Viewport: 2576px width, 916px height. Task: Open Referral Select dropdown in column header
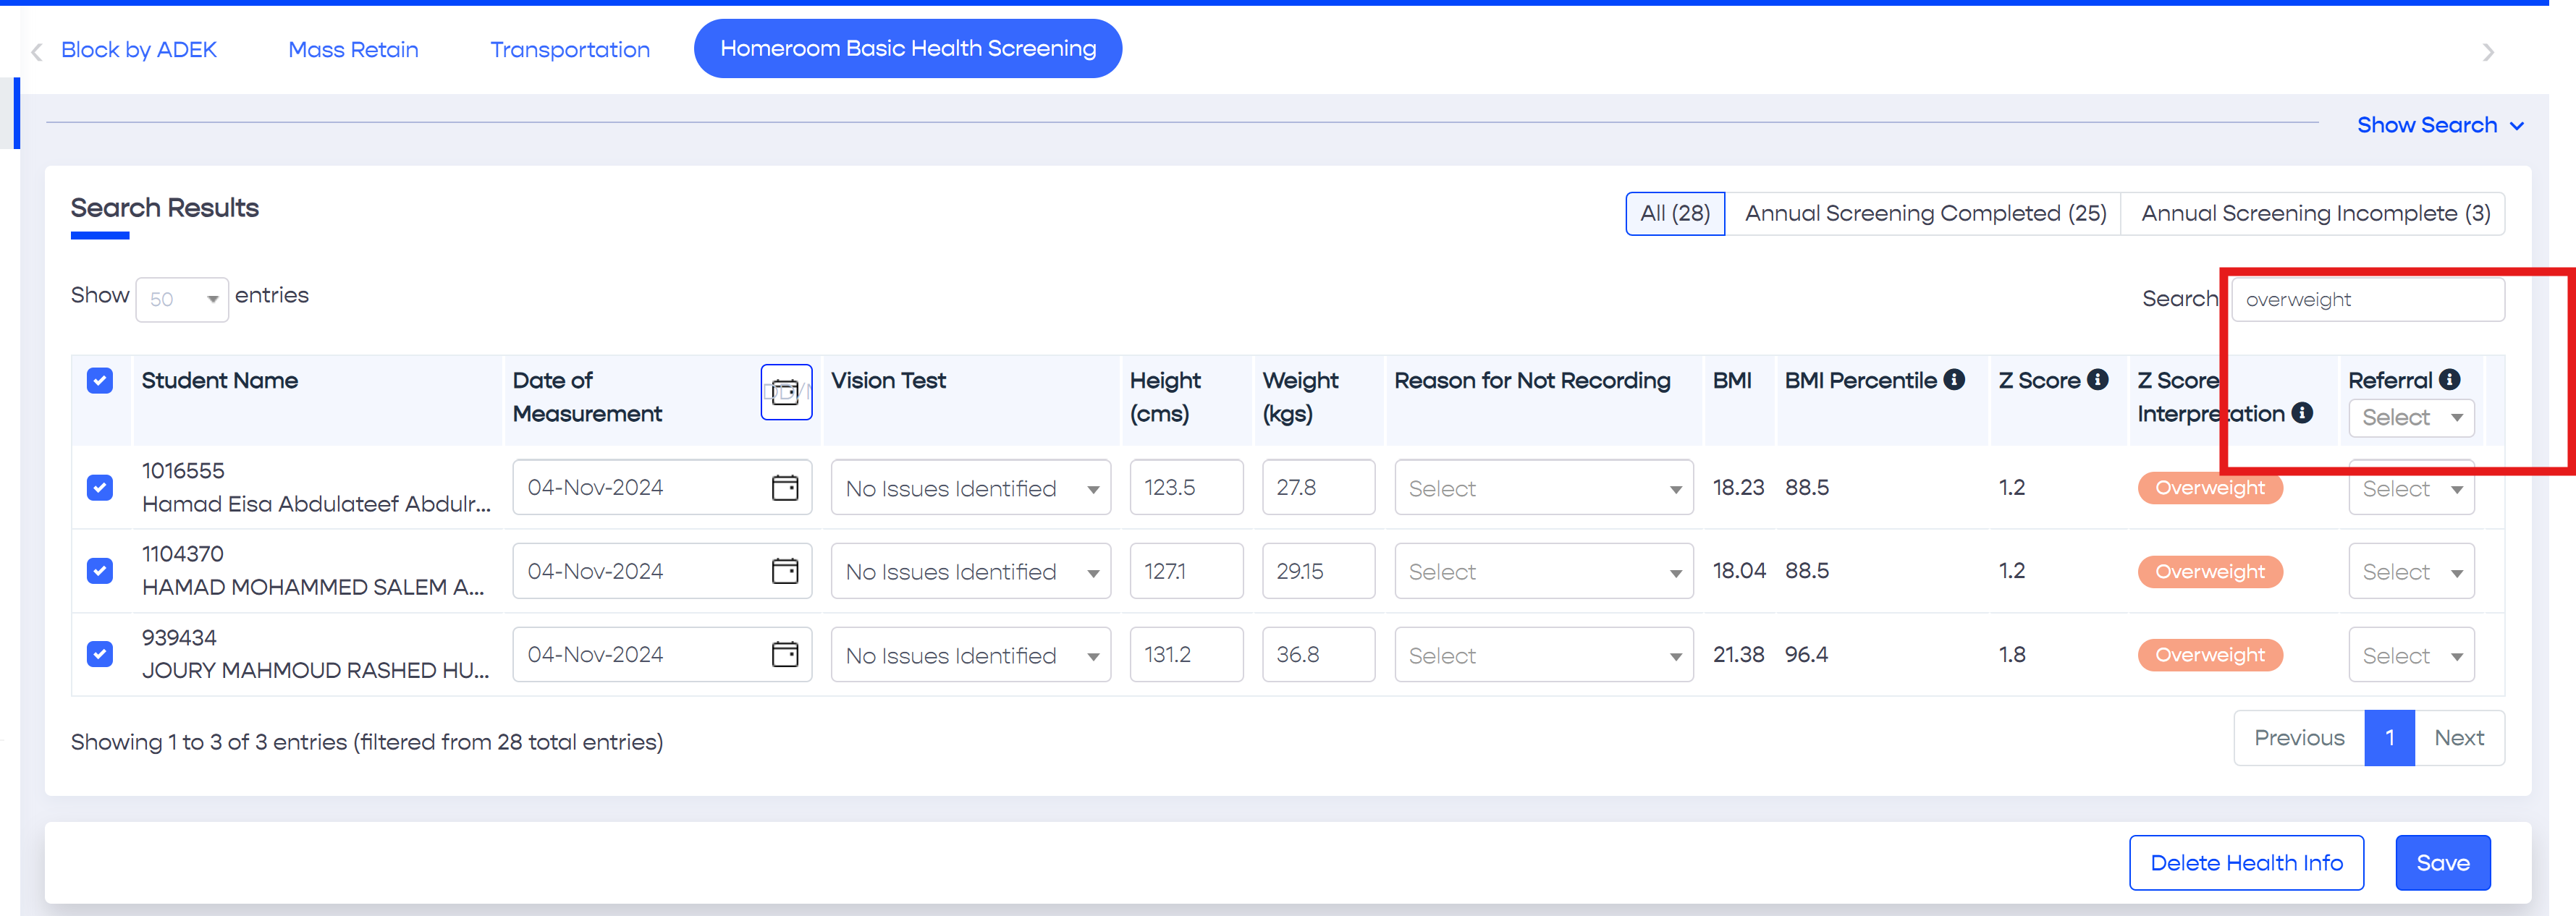[2410, 418]
